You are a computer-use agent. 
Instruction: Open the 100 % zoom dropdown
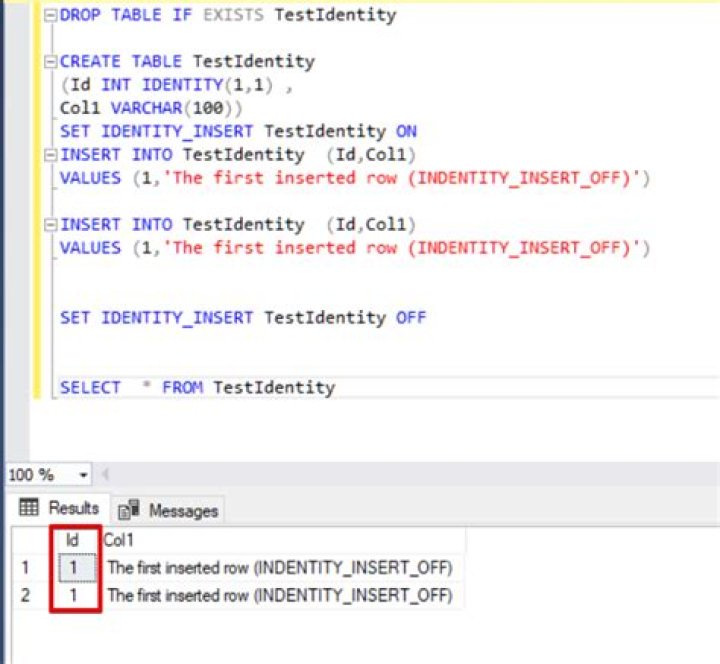82,474
